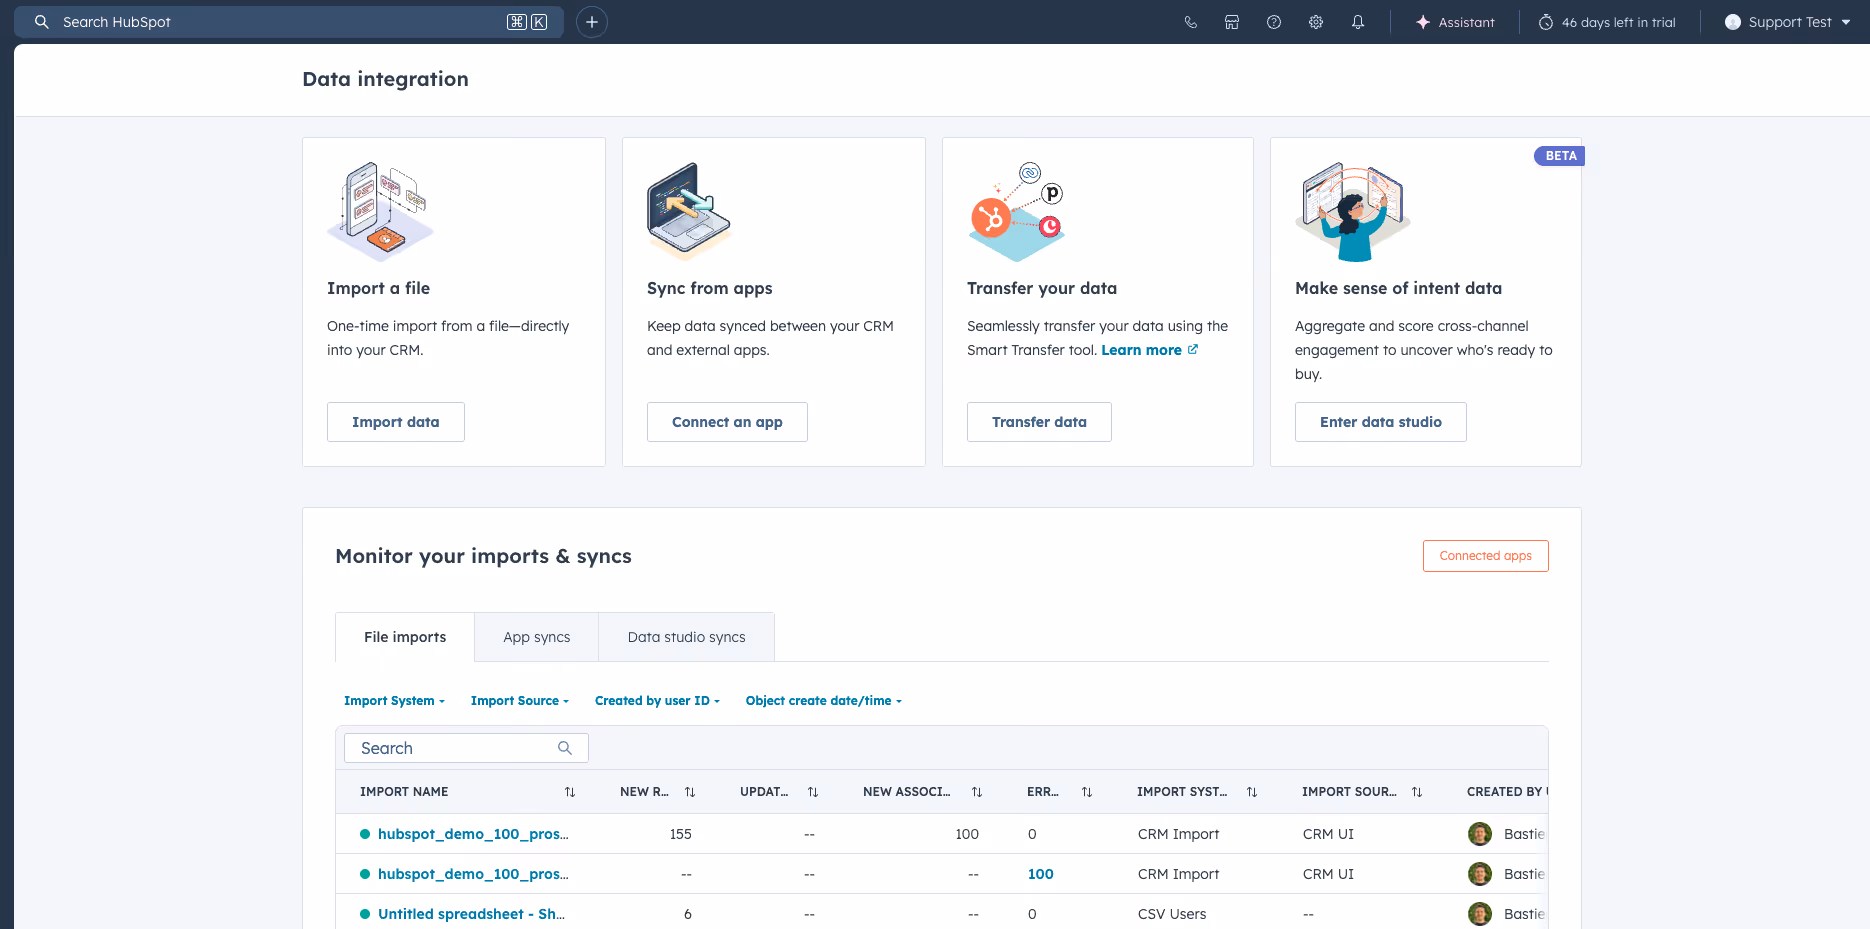Check notifications via the bell icon

pyautogui.click(x=1357, y=21)
